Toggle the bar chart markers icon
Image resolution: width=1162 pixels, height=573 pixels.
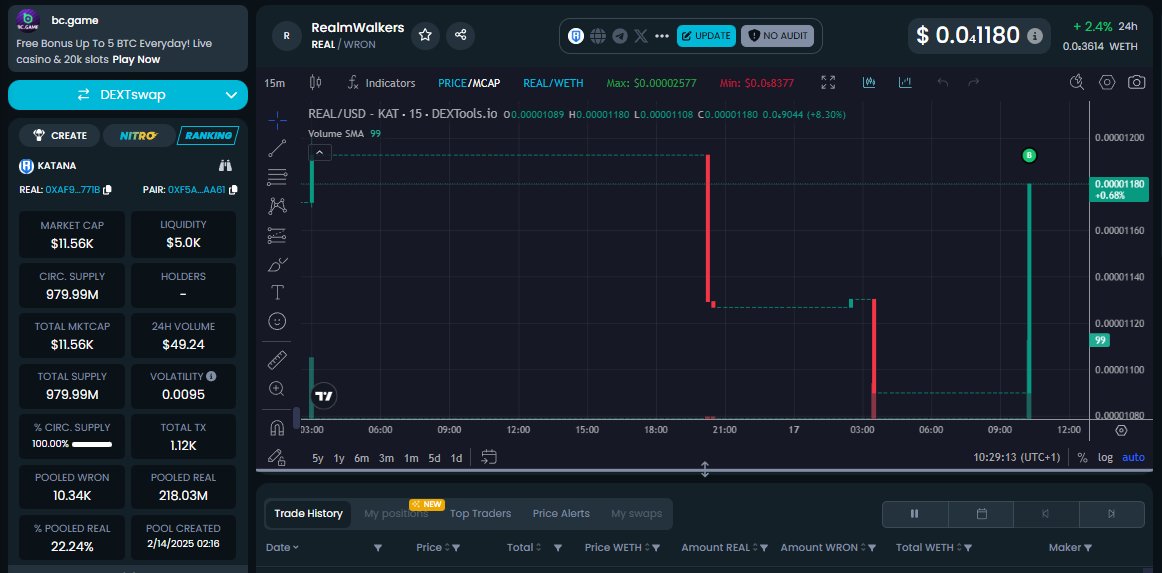coord(905,82)
